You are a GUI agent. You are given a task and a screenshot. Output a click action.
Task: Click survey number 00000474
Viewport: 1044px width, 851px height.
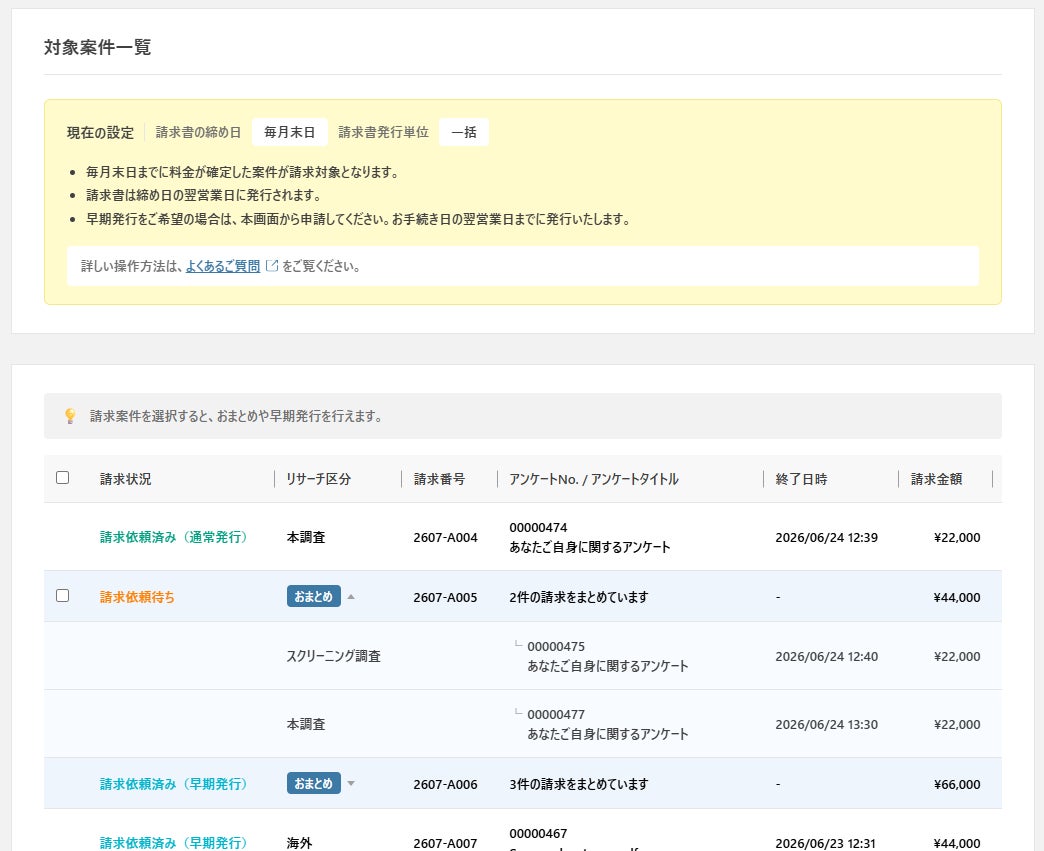point(539,527)
